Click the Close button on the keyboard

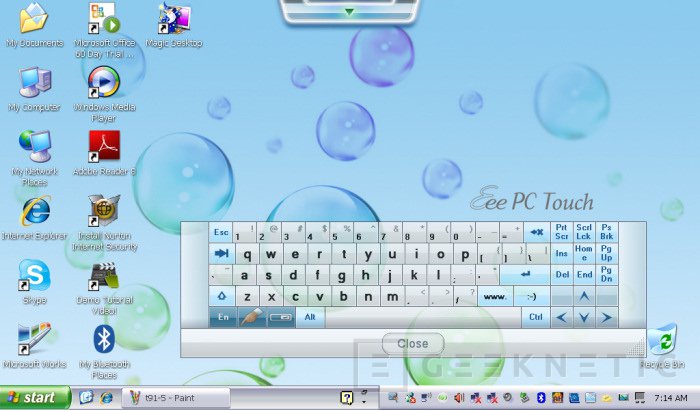(413, 343)
